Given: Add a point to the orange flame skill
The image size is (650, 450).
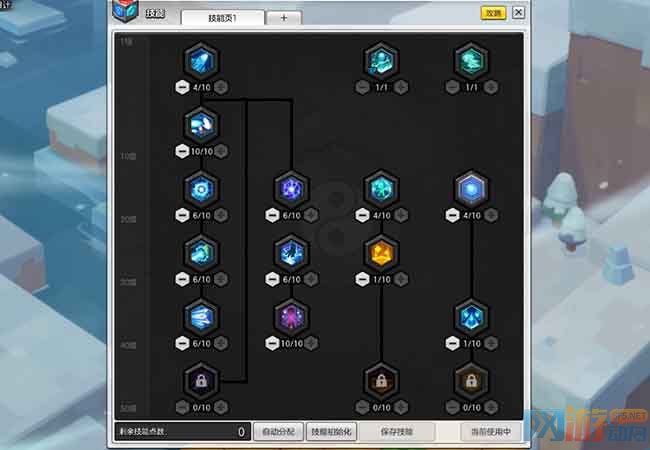Looking at the screenshot, I should click(x=401, y=279).
